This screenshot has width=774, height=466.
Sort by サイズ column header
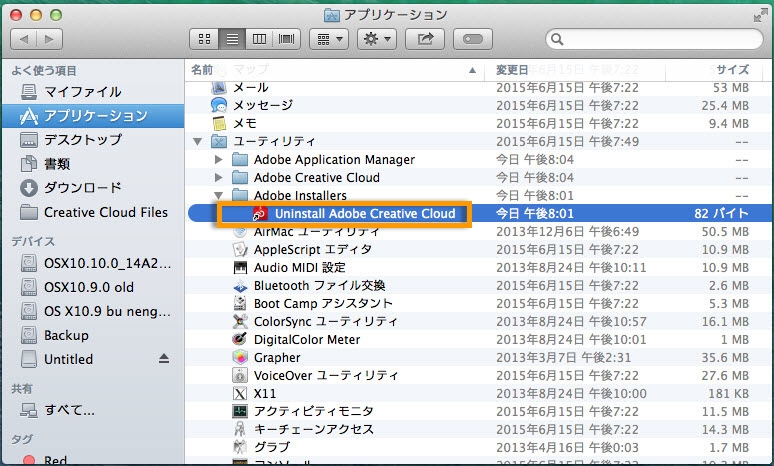tap(713, 70)
